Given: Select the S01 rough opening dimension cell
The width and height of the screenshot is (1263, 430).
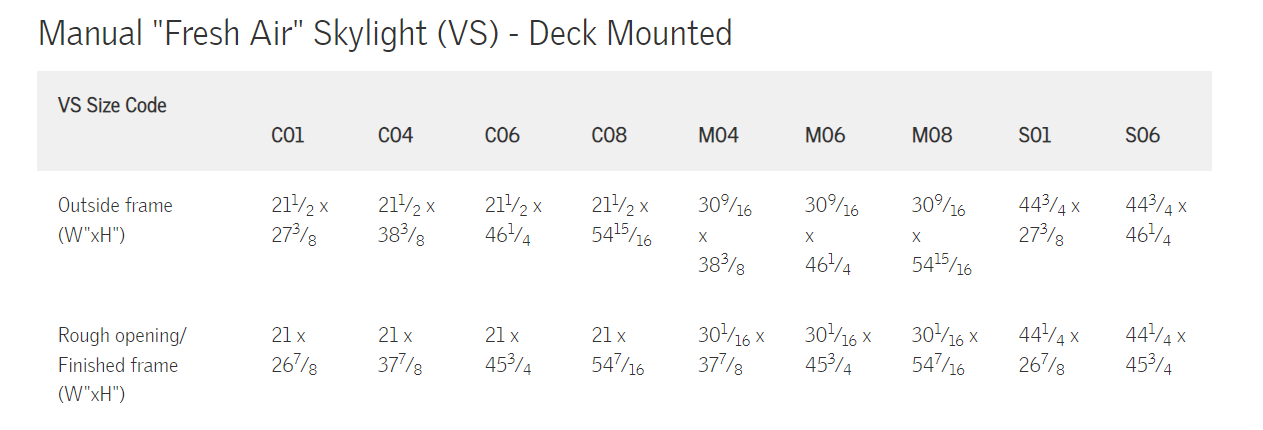Looking at the screenshot, I should (x=1049, y=351).
